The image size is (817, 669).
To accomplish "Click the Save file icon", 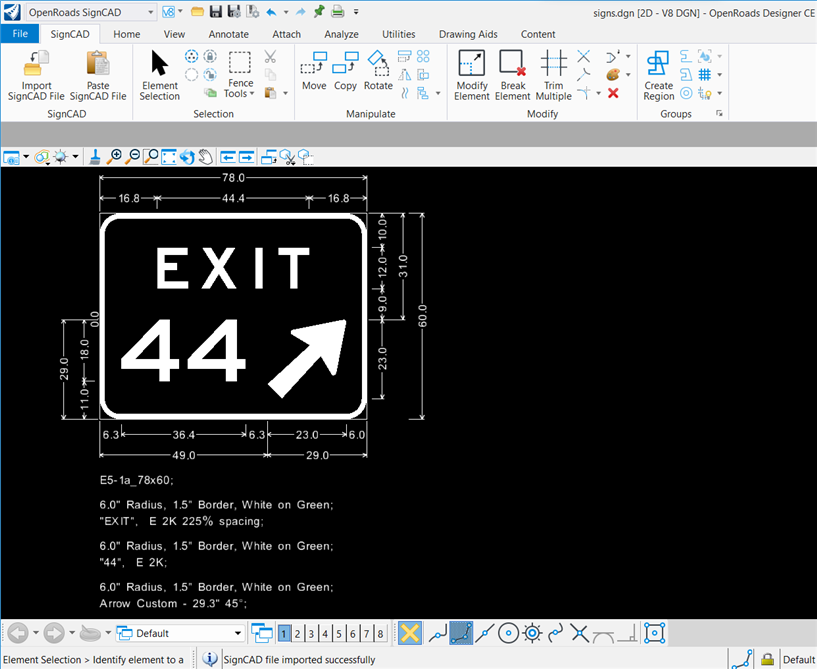I will coord(216,11).
